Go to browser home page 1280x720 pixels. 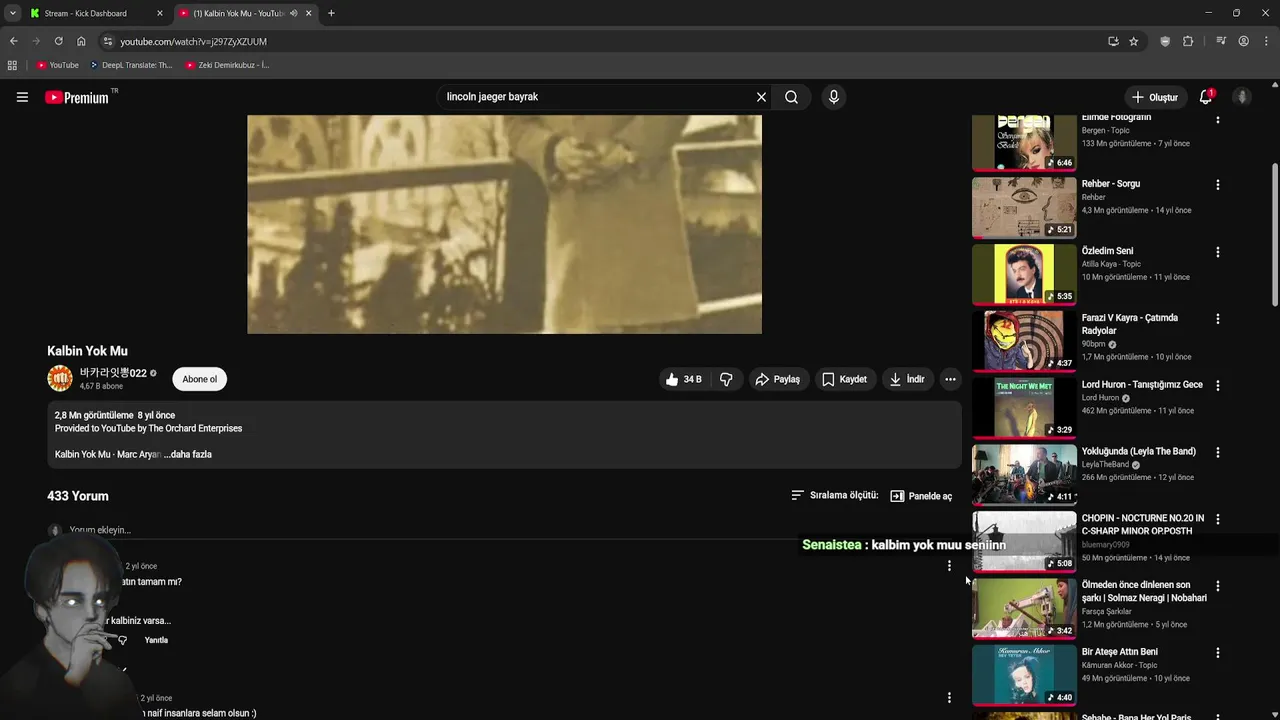click(x=81, y=41)
